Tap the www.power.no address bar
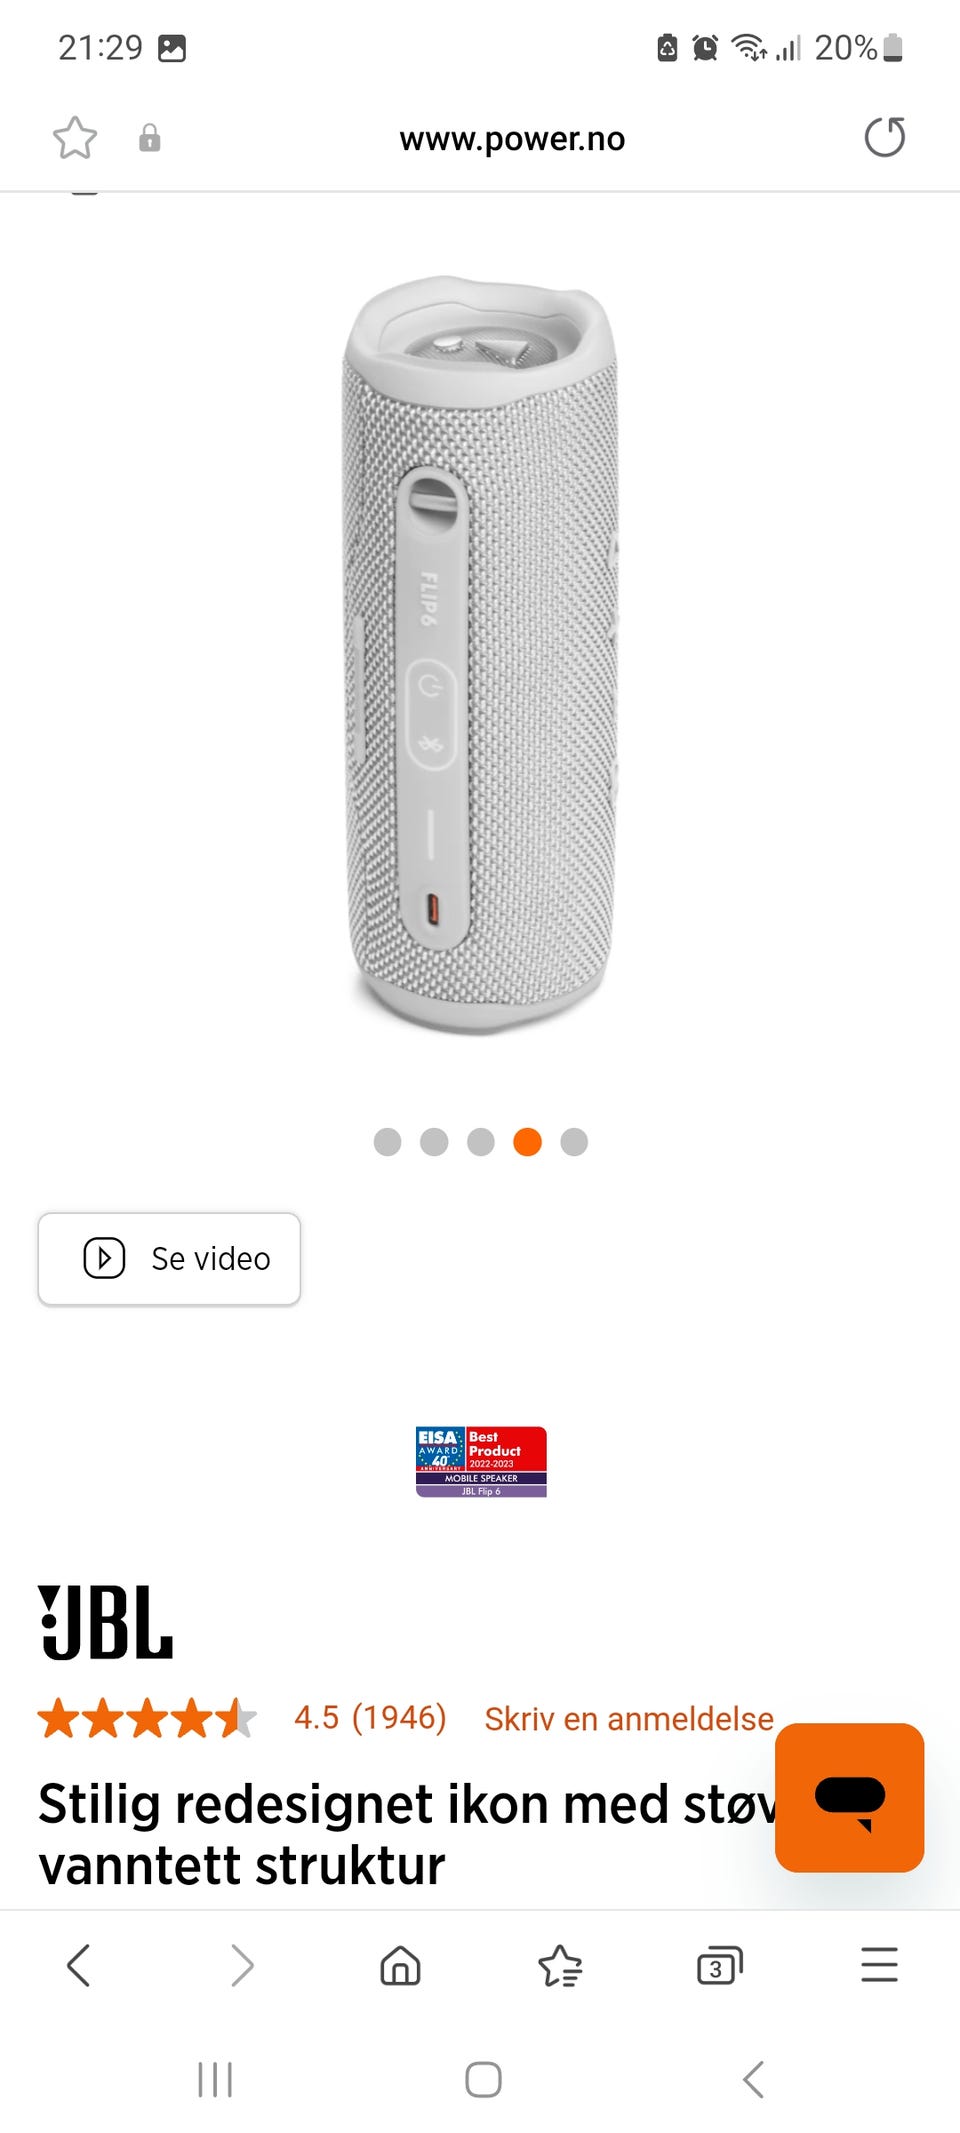The image size is (960, 2133). coord(512,138)
